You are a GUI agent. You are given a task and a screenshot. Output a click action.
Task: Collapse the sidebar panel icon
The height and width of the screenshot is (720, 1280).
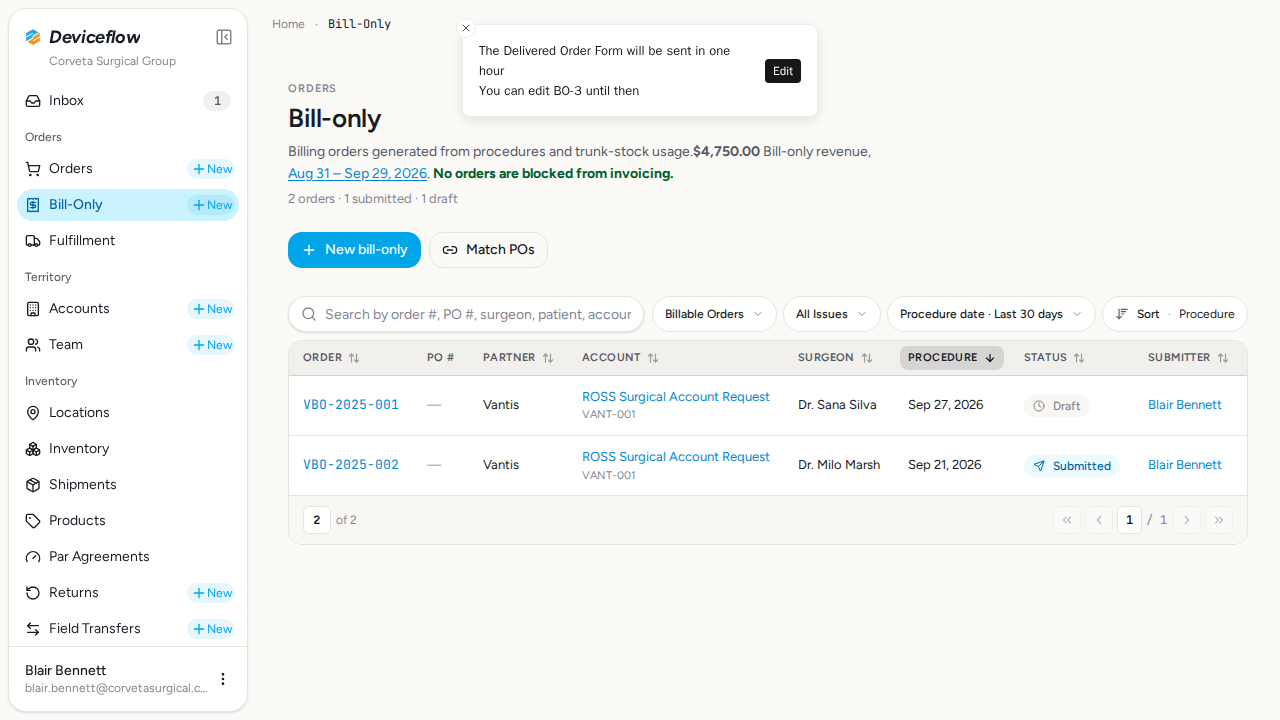click(x=224, y=37)
